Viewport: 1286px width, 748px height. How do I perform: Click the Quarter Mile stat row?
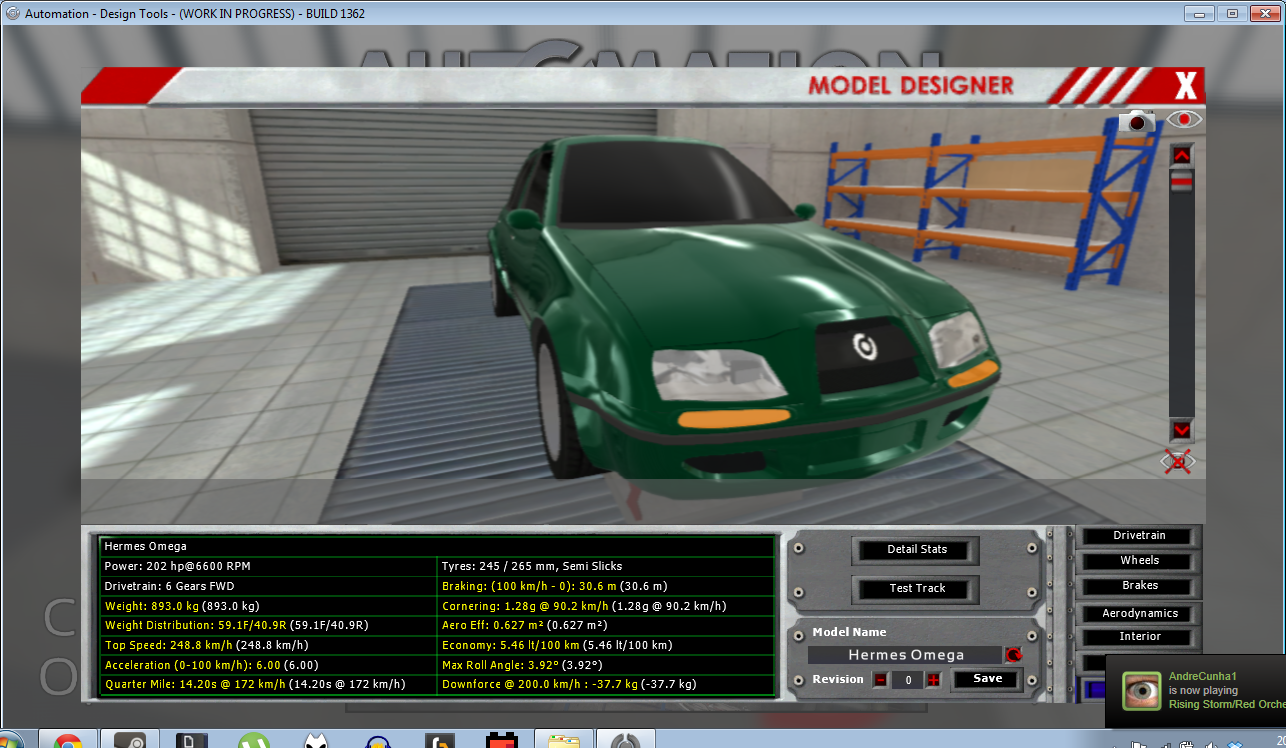[x=270, y=685]
